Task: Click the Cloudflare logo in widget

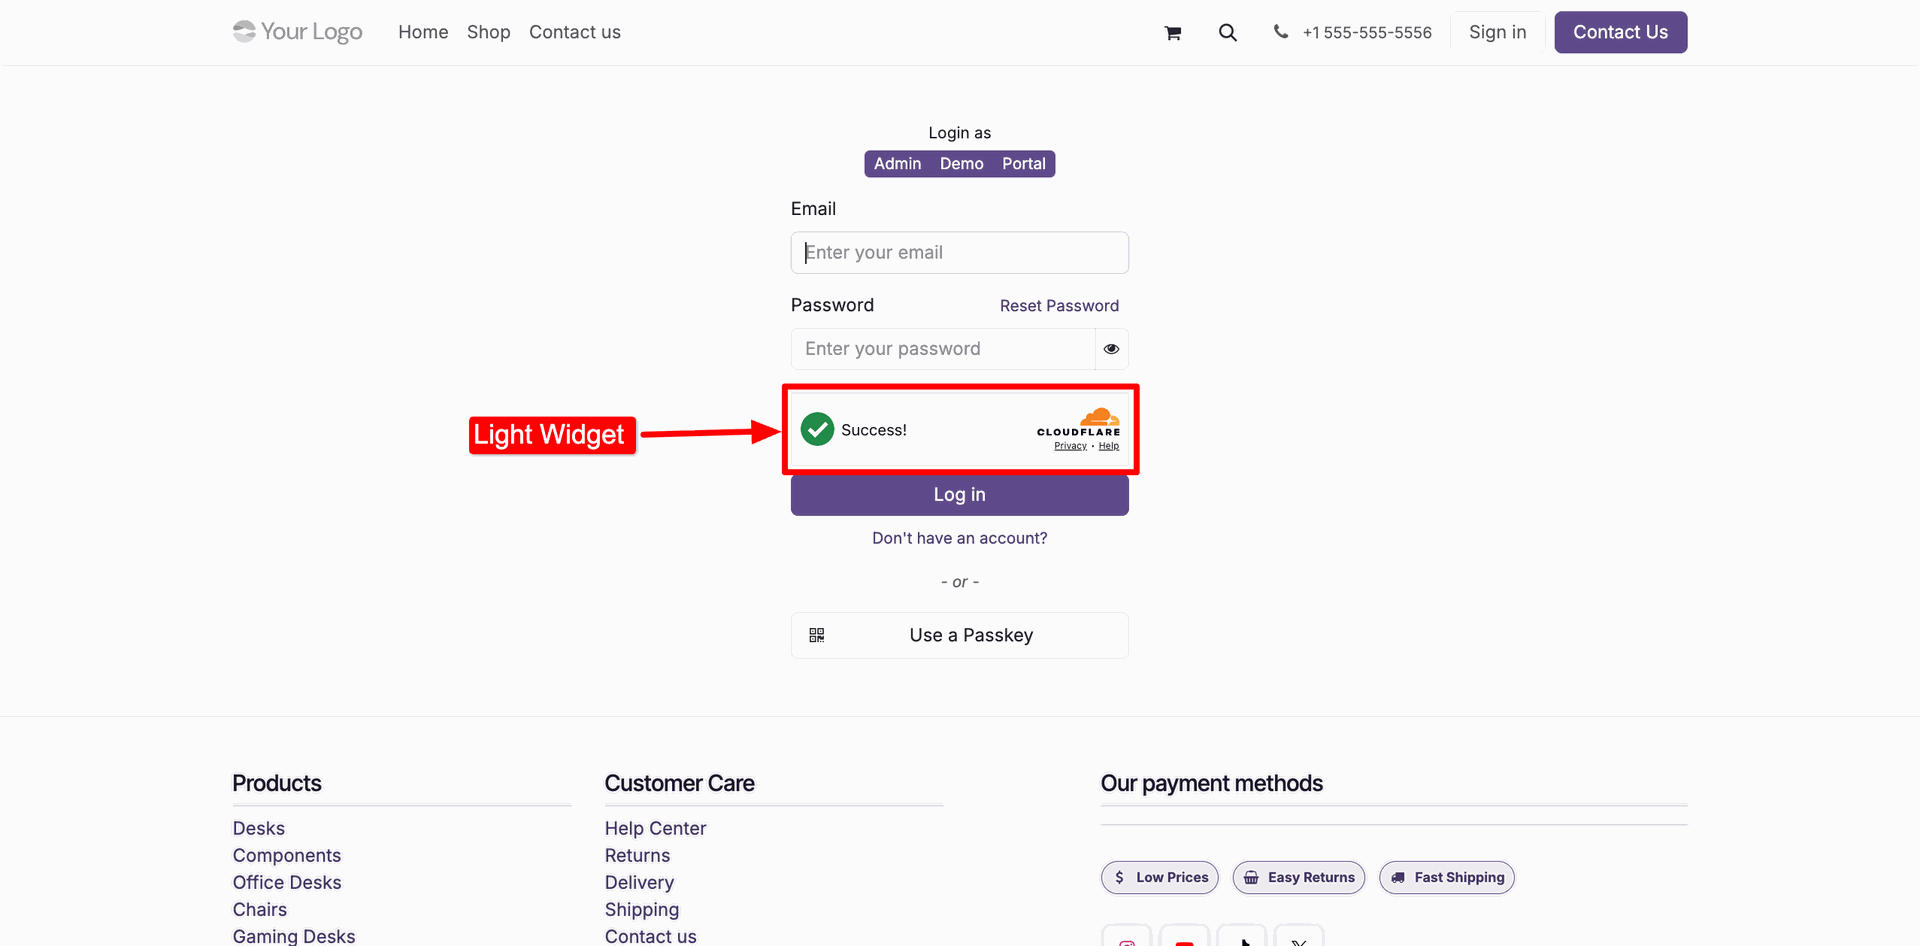Action: pos(1079,422)
